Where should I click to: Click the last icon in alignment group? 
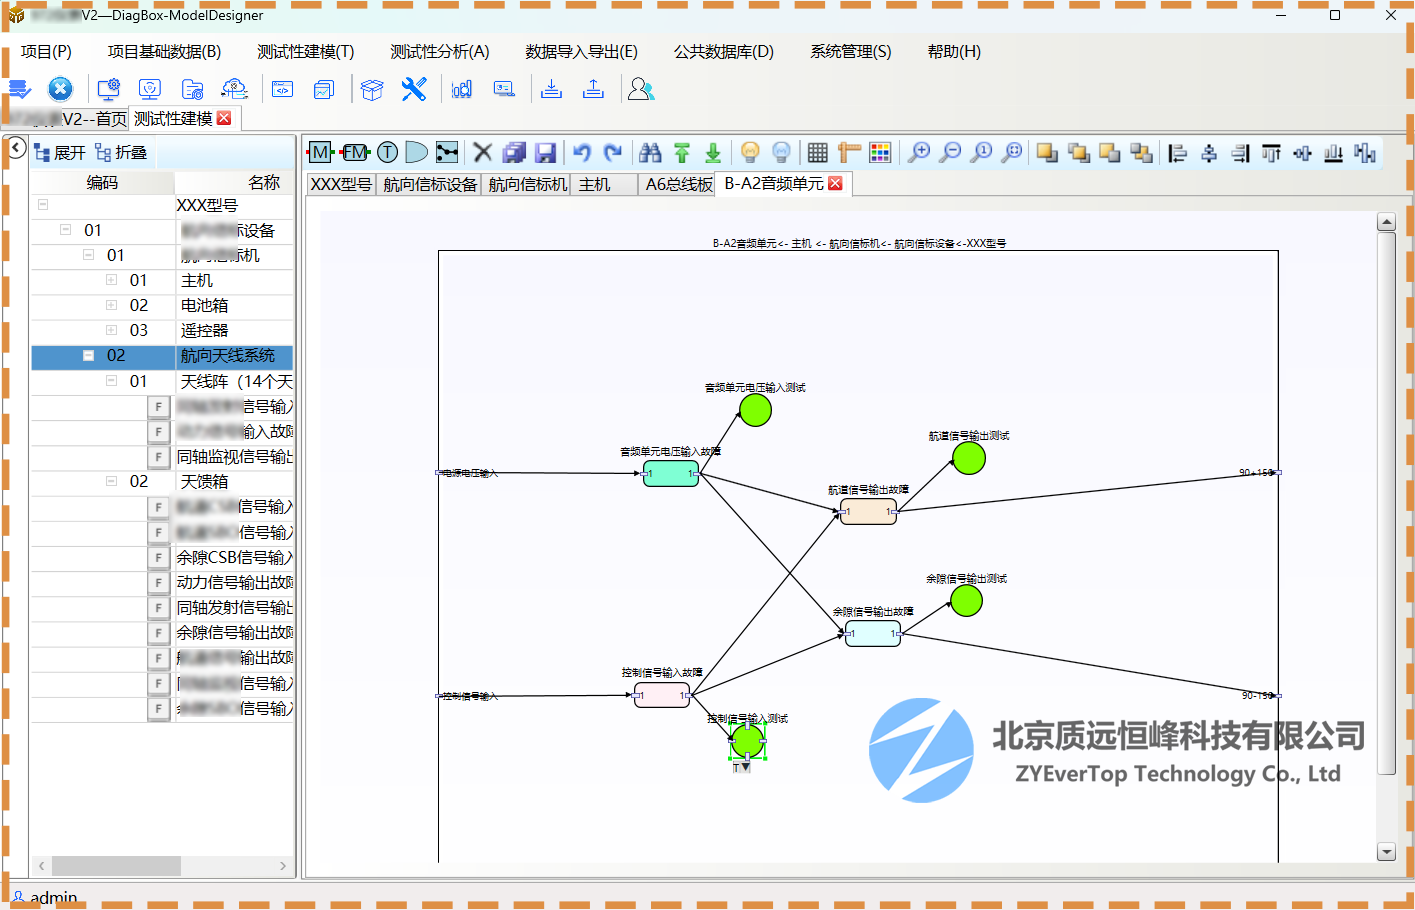pos(1365,152)
